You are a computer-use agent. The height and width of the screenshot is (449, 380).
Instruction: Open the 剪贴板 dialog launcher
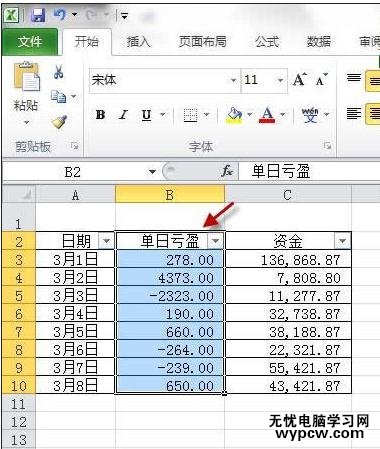(x=74, y=146)
